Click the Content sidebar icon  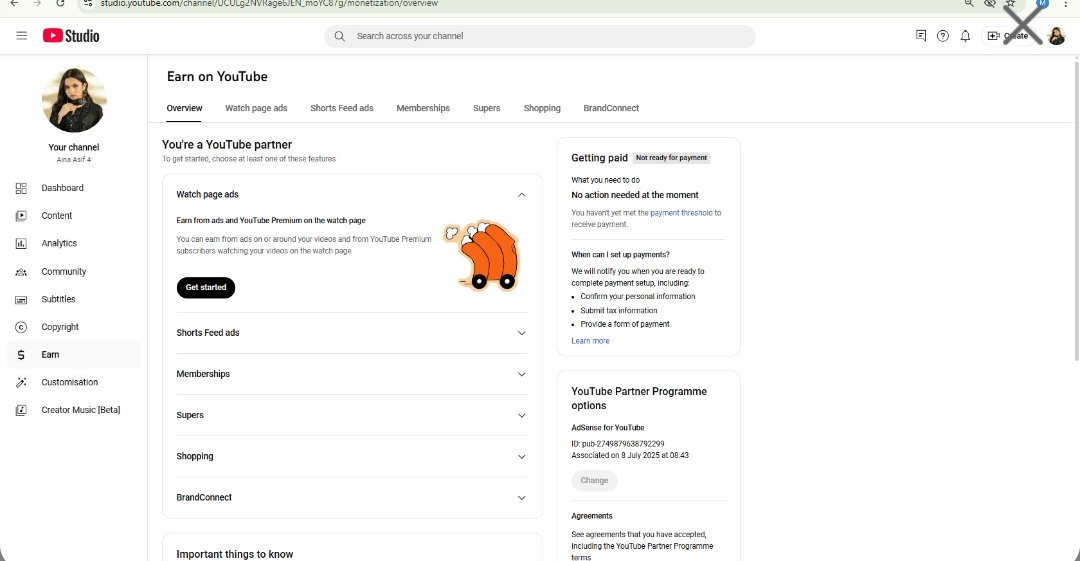coord(21,216)
